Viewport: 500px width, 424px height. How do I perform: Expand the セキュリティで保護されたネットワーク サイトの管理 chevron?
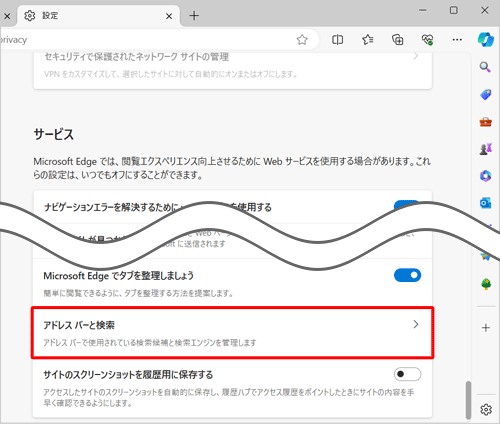click(x=415, y=56)
